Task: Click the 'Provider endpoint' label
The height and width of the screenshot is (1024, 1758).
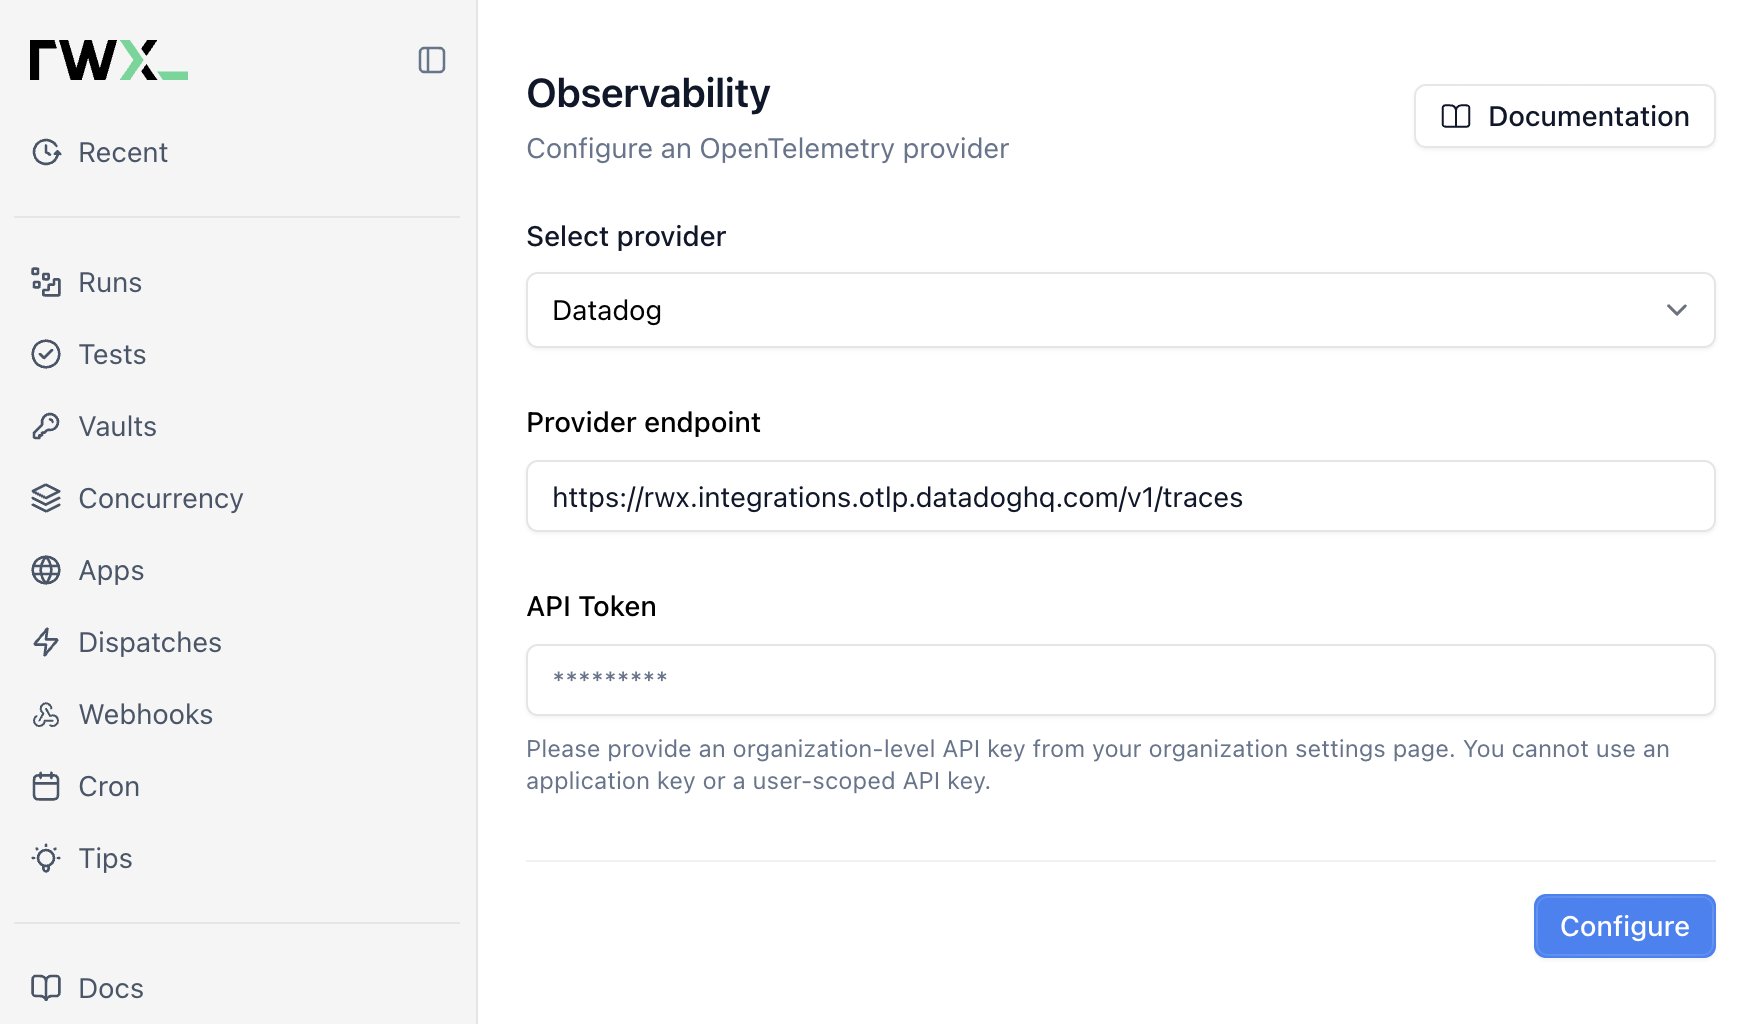Action: pyautogui.click(x=643, y=422)
